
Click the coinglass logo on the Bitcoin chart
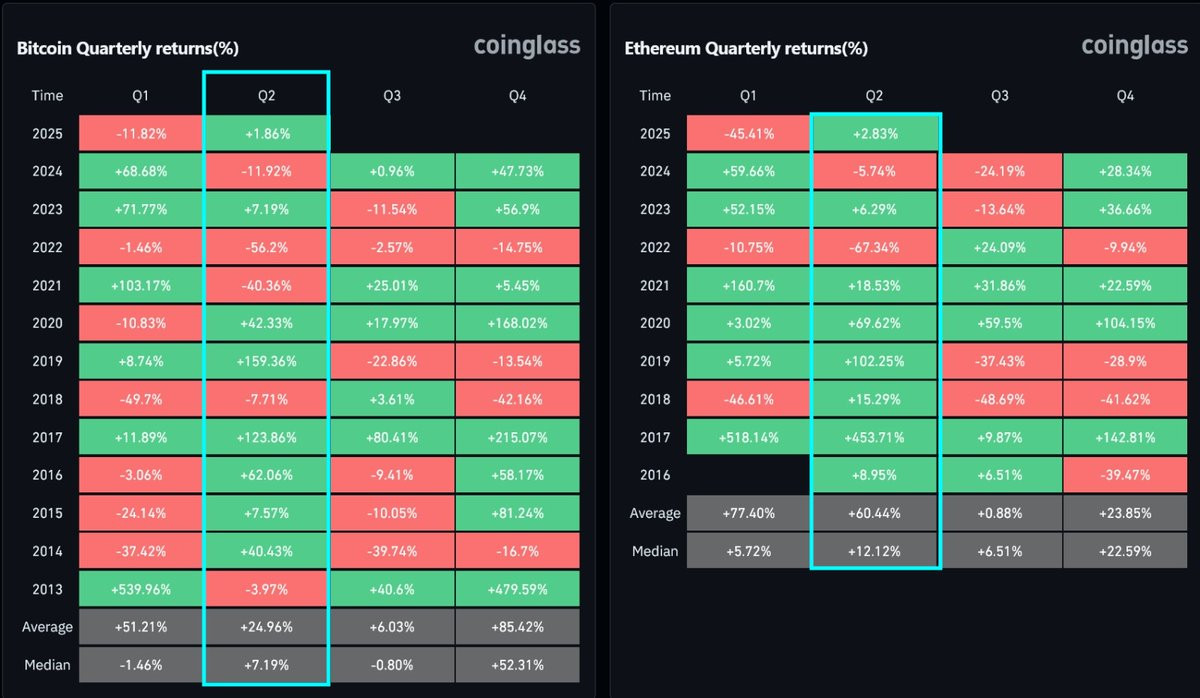point(525,47)
